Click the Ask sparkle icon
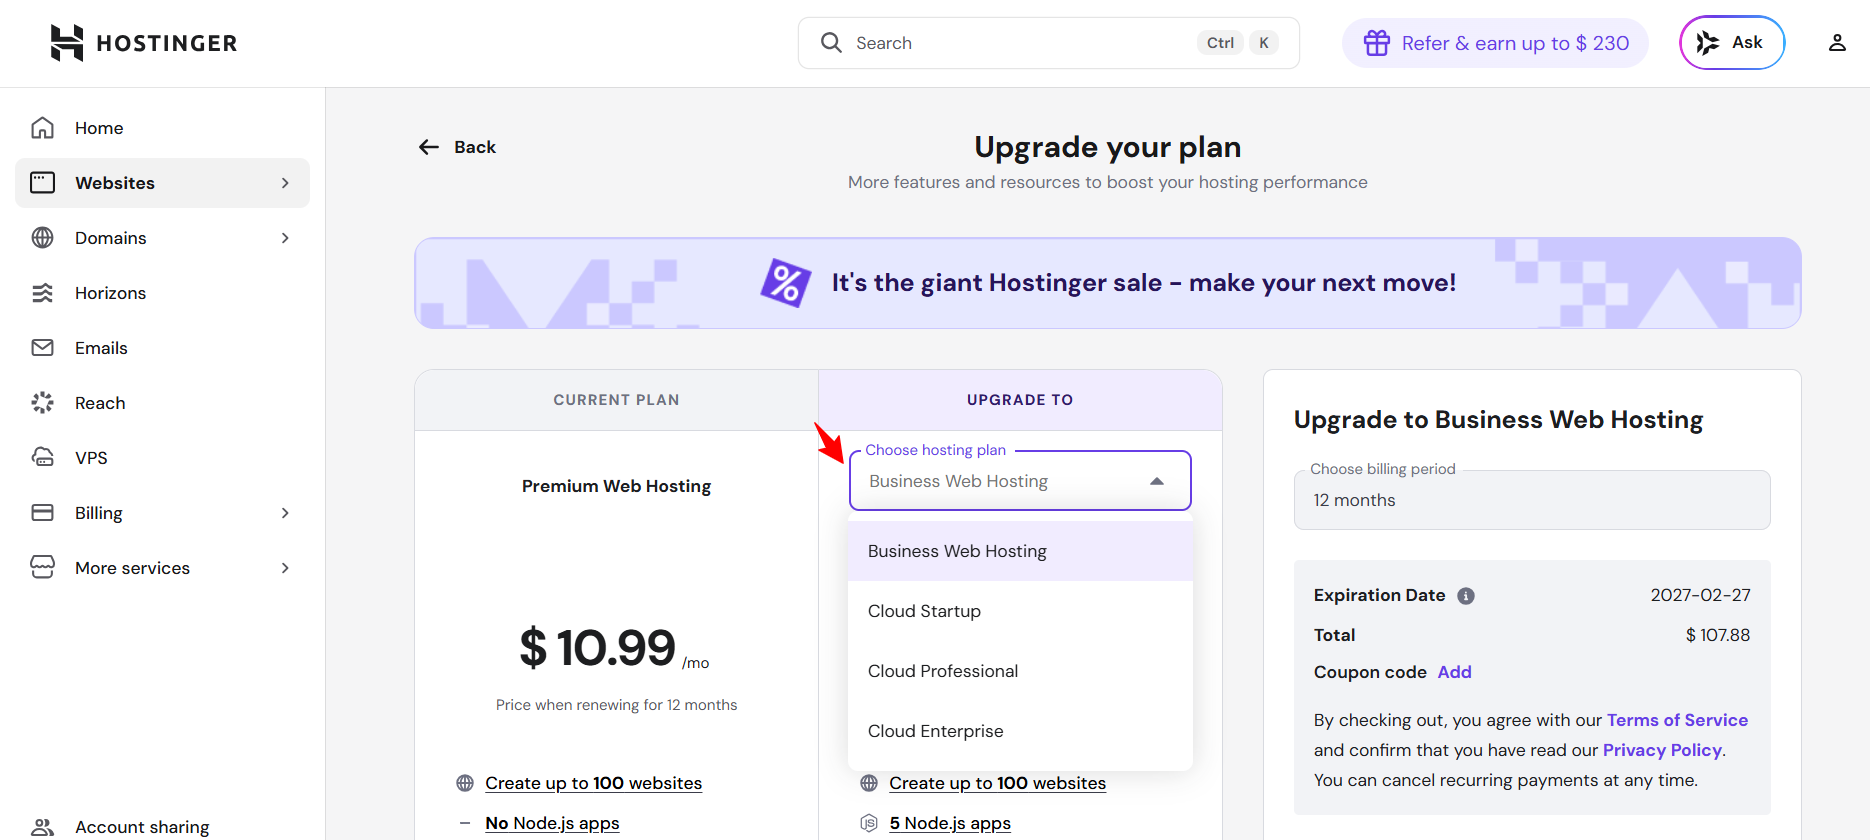The height and width of the screenshot is (840, 1870). 1708,42
